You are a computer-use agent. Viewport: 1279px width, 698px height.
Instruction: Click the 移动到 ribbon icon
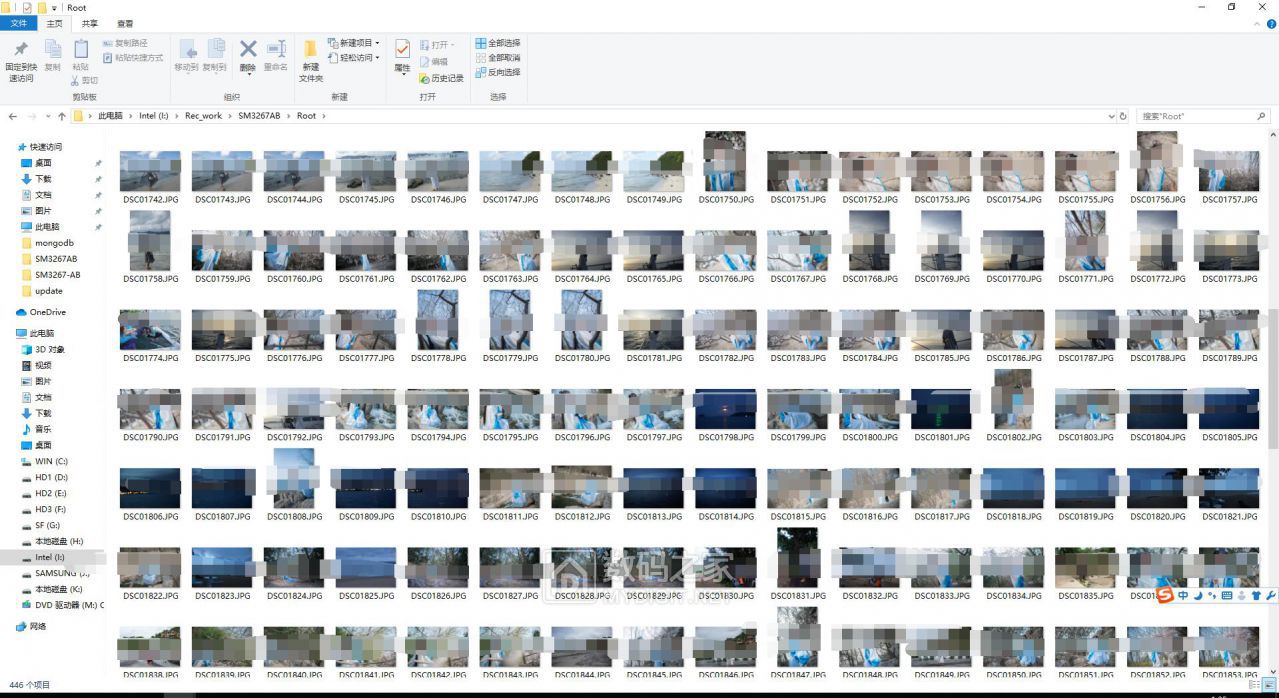[187, 49]
